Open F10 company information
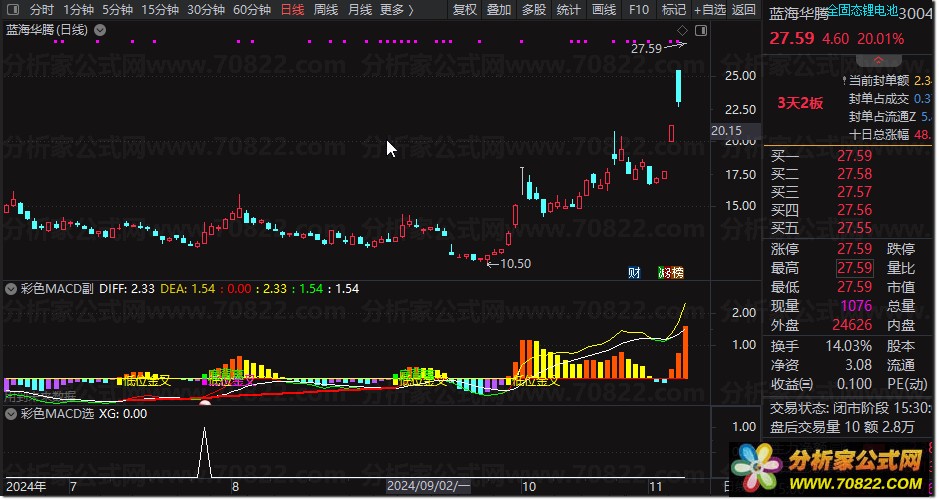 click(x=639, y=10)
